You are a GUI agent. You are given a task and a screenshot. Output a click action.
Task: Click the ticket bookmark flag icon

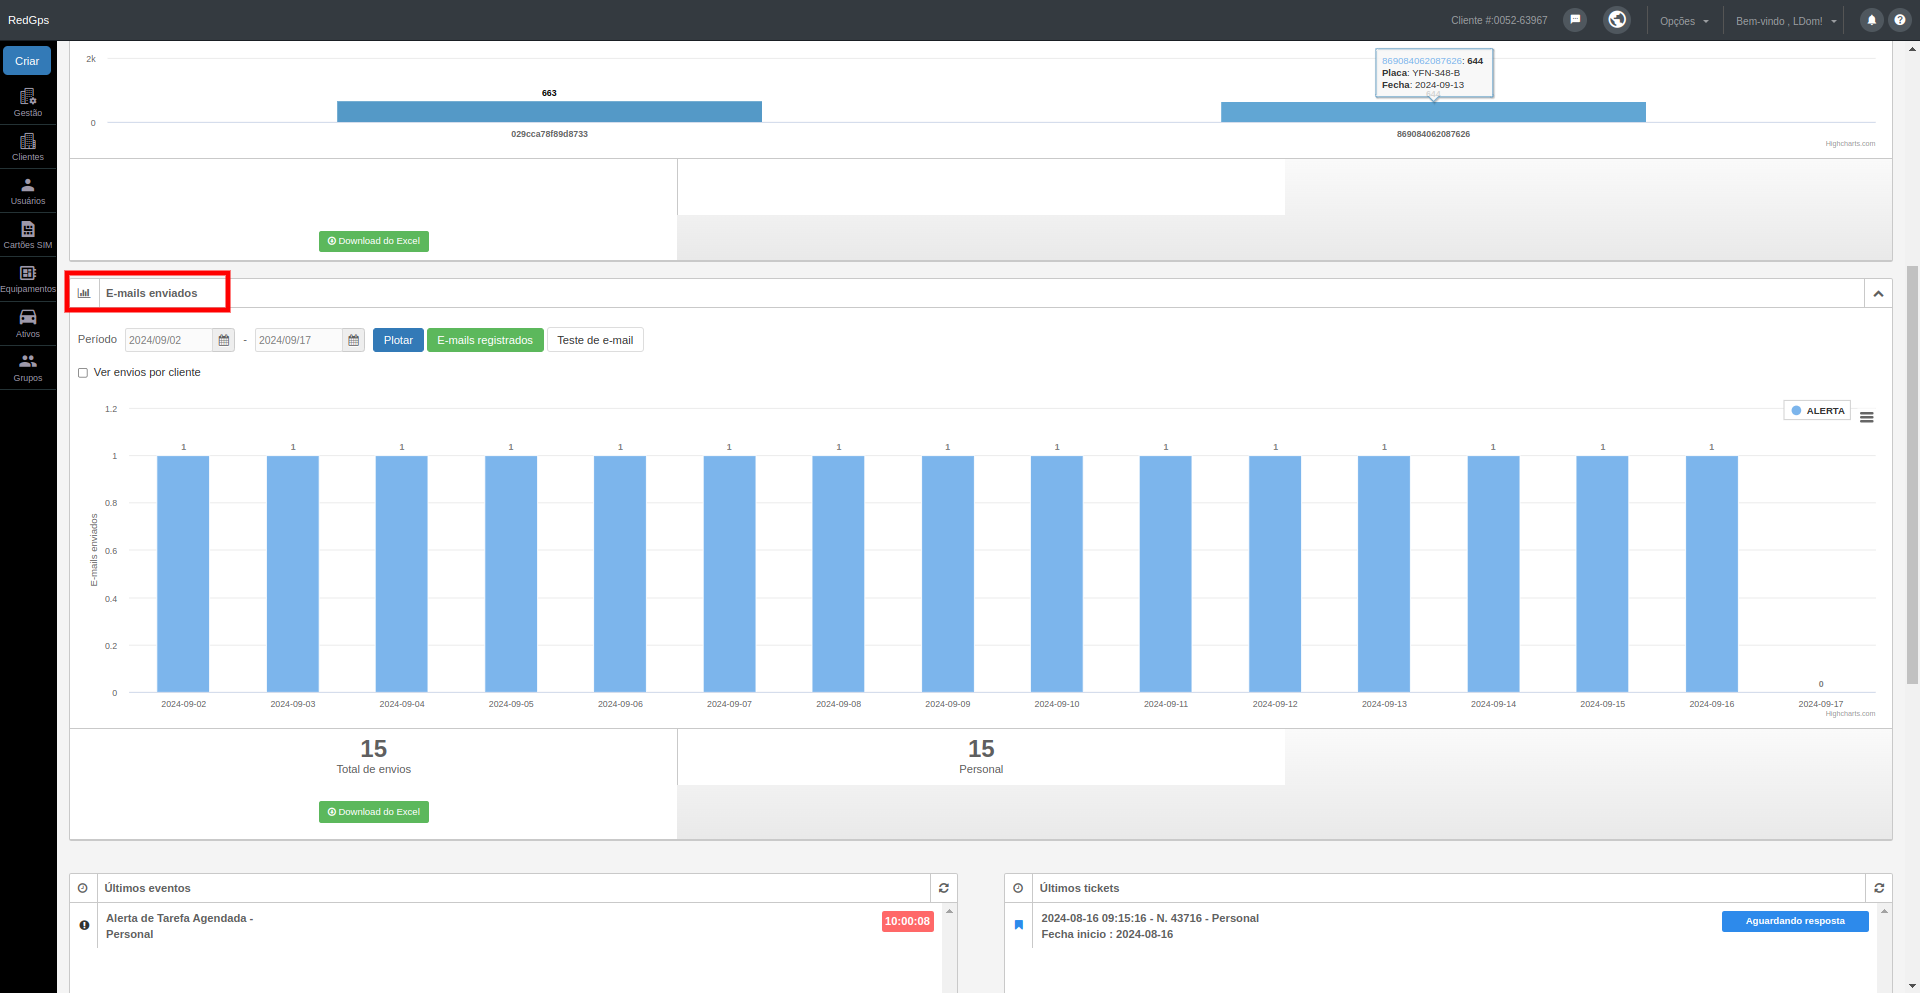coord(1019,925)
